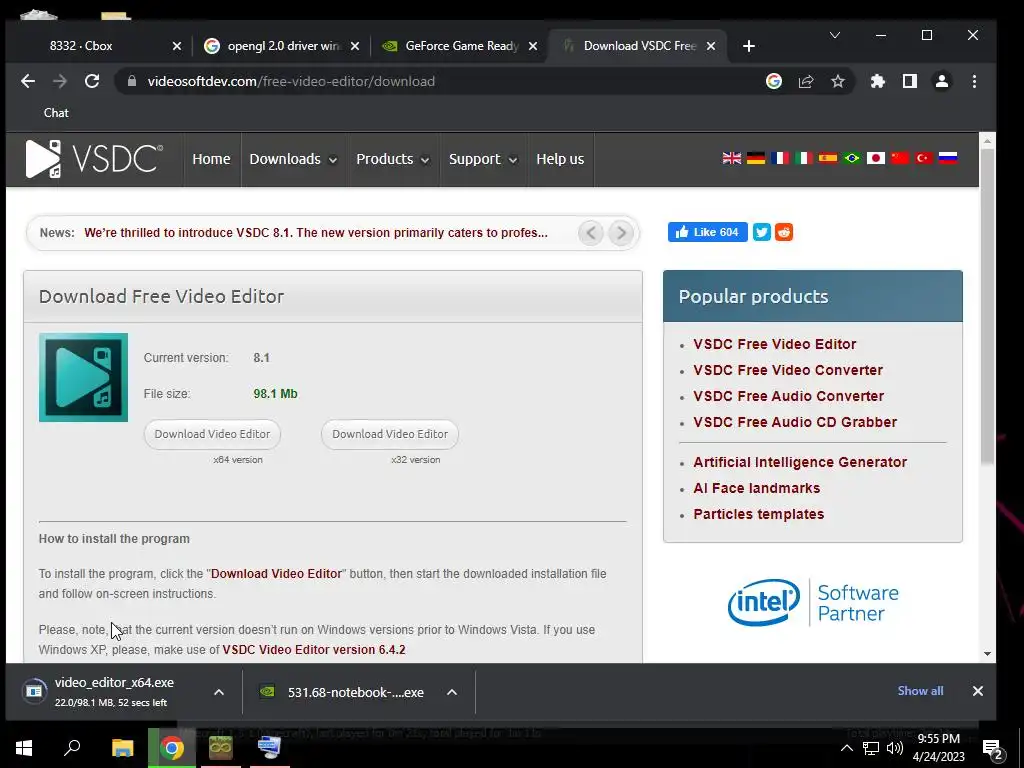Open File Explorer from the taskbar
1024x768 pixels.
point(122,748)
